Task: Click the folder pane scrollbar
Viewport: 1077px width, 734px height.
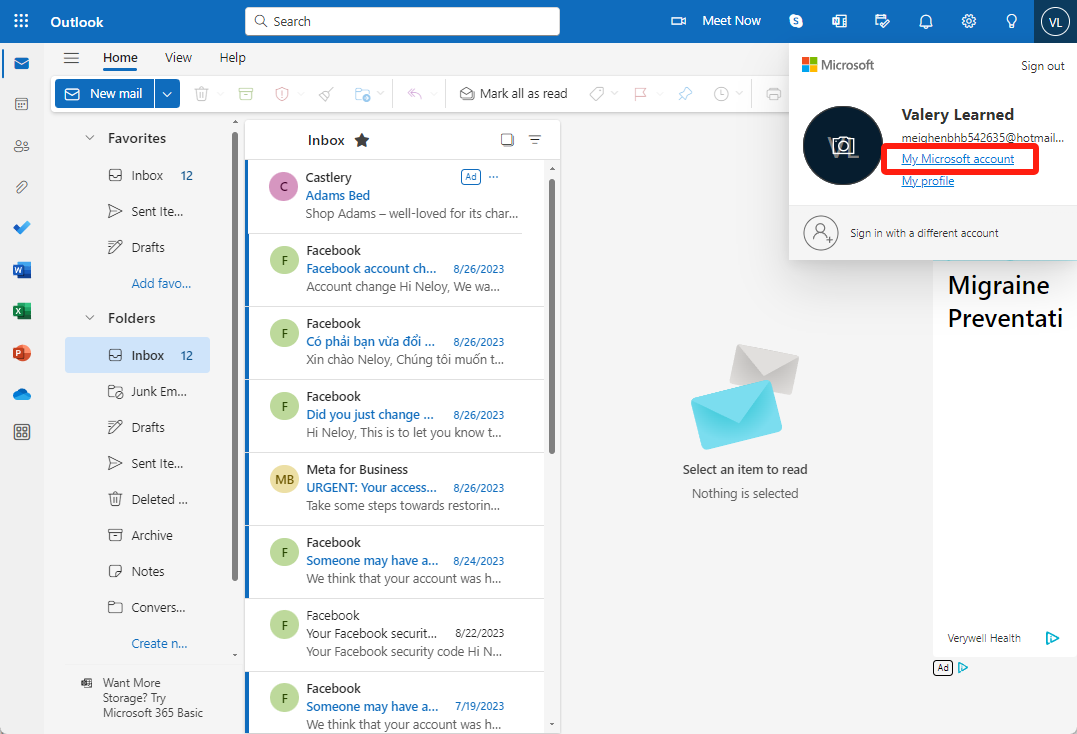Action: [x=235, y=357]
